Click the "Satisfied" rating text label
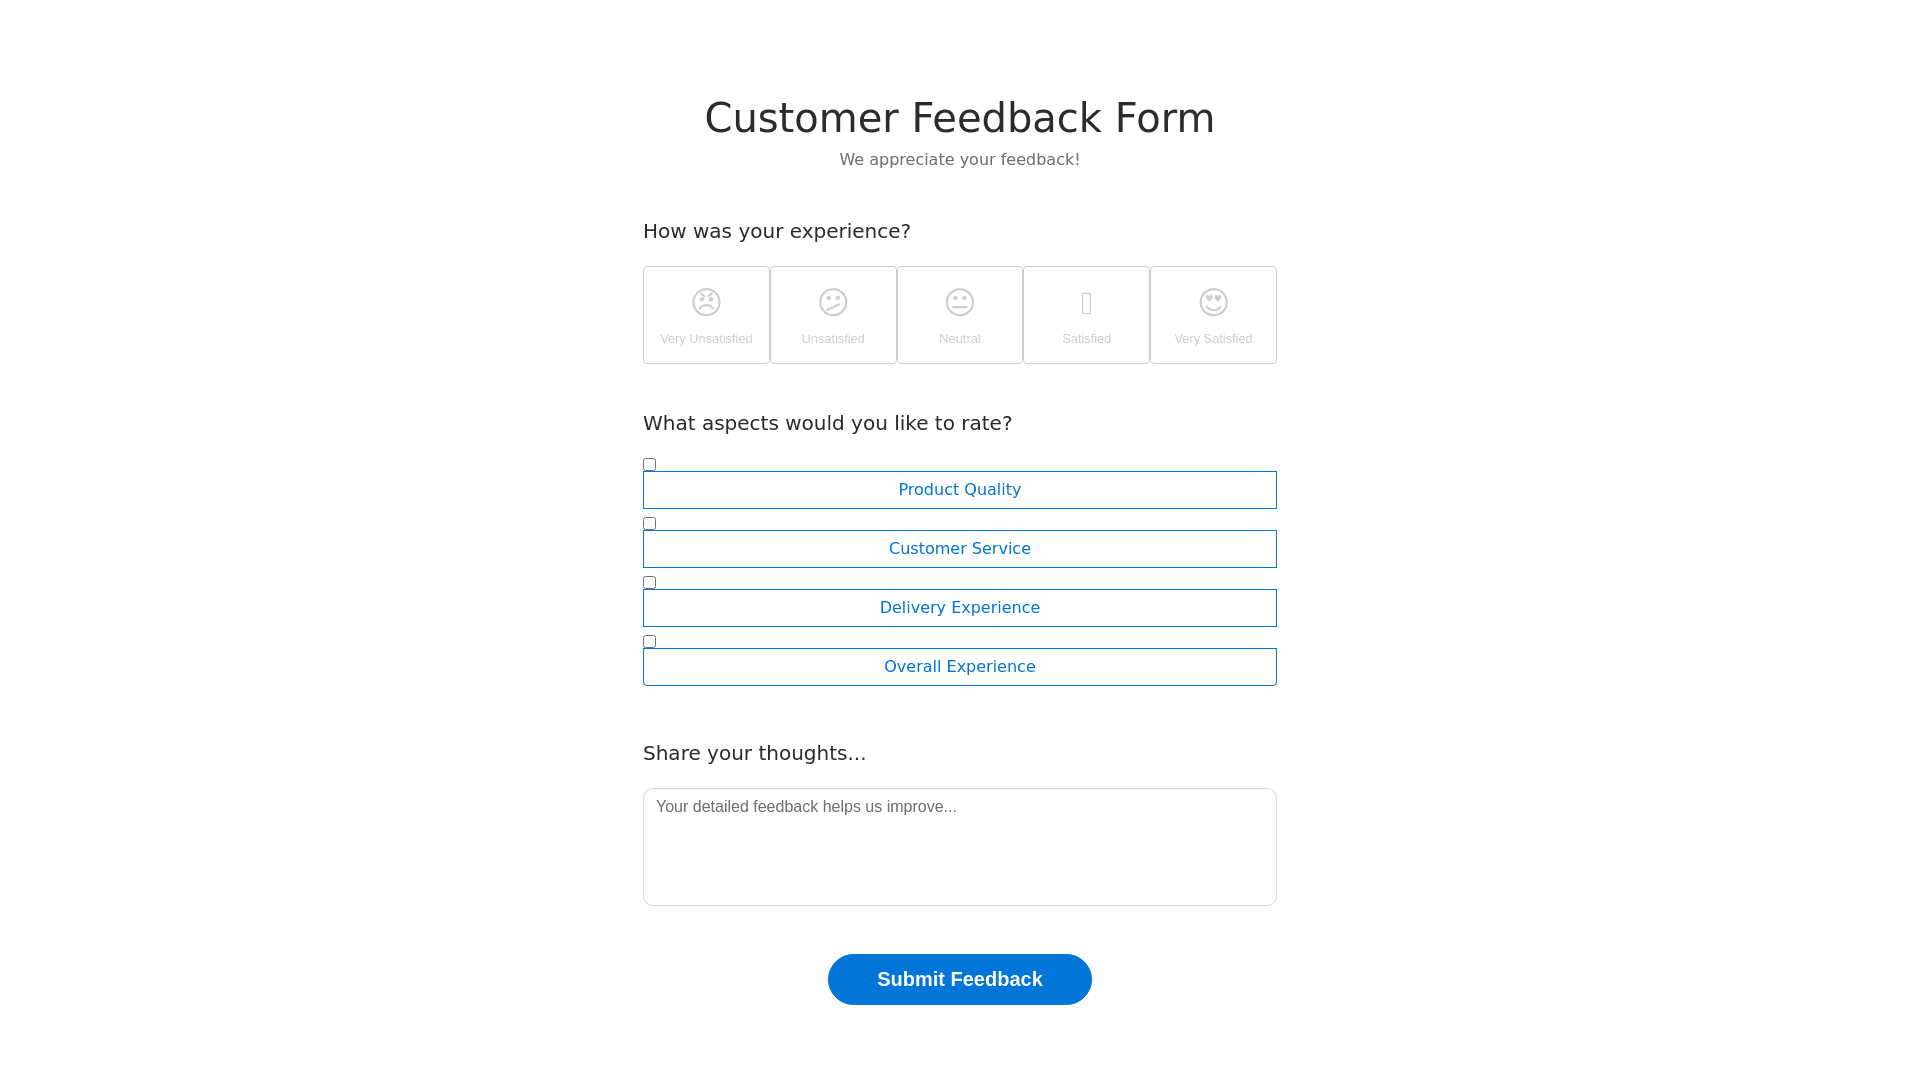Viewport: 1920px width, 1080px height. 1086,339
